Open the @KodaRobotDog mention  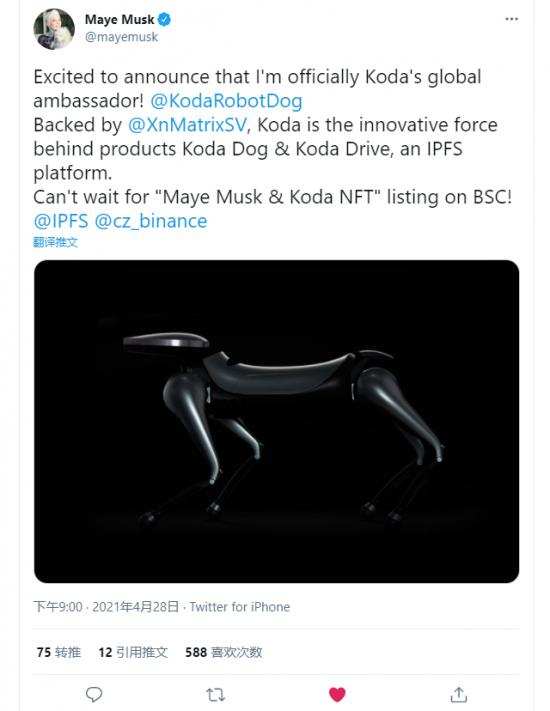tap(226, 101)
